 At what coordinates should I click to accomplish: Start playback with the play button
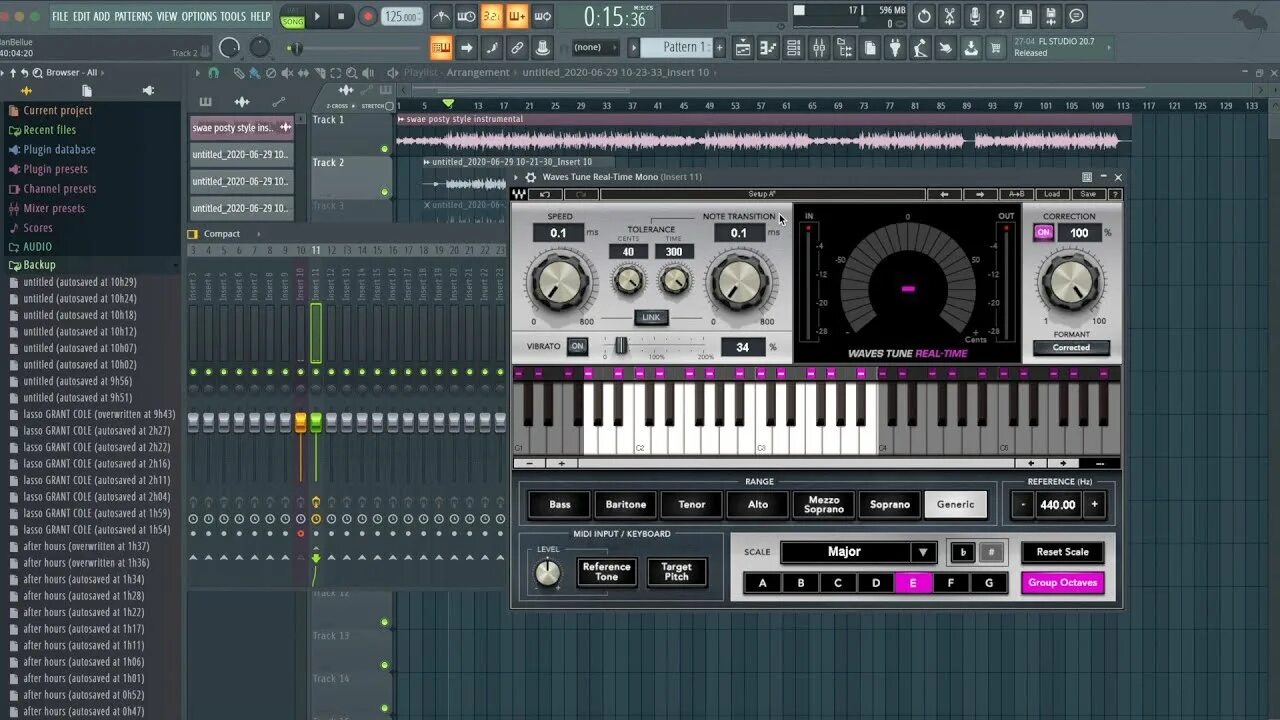(318, 16)
